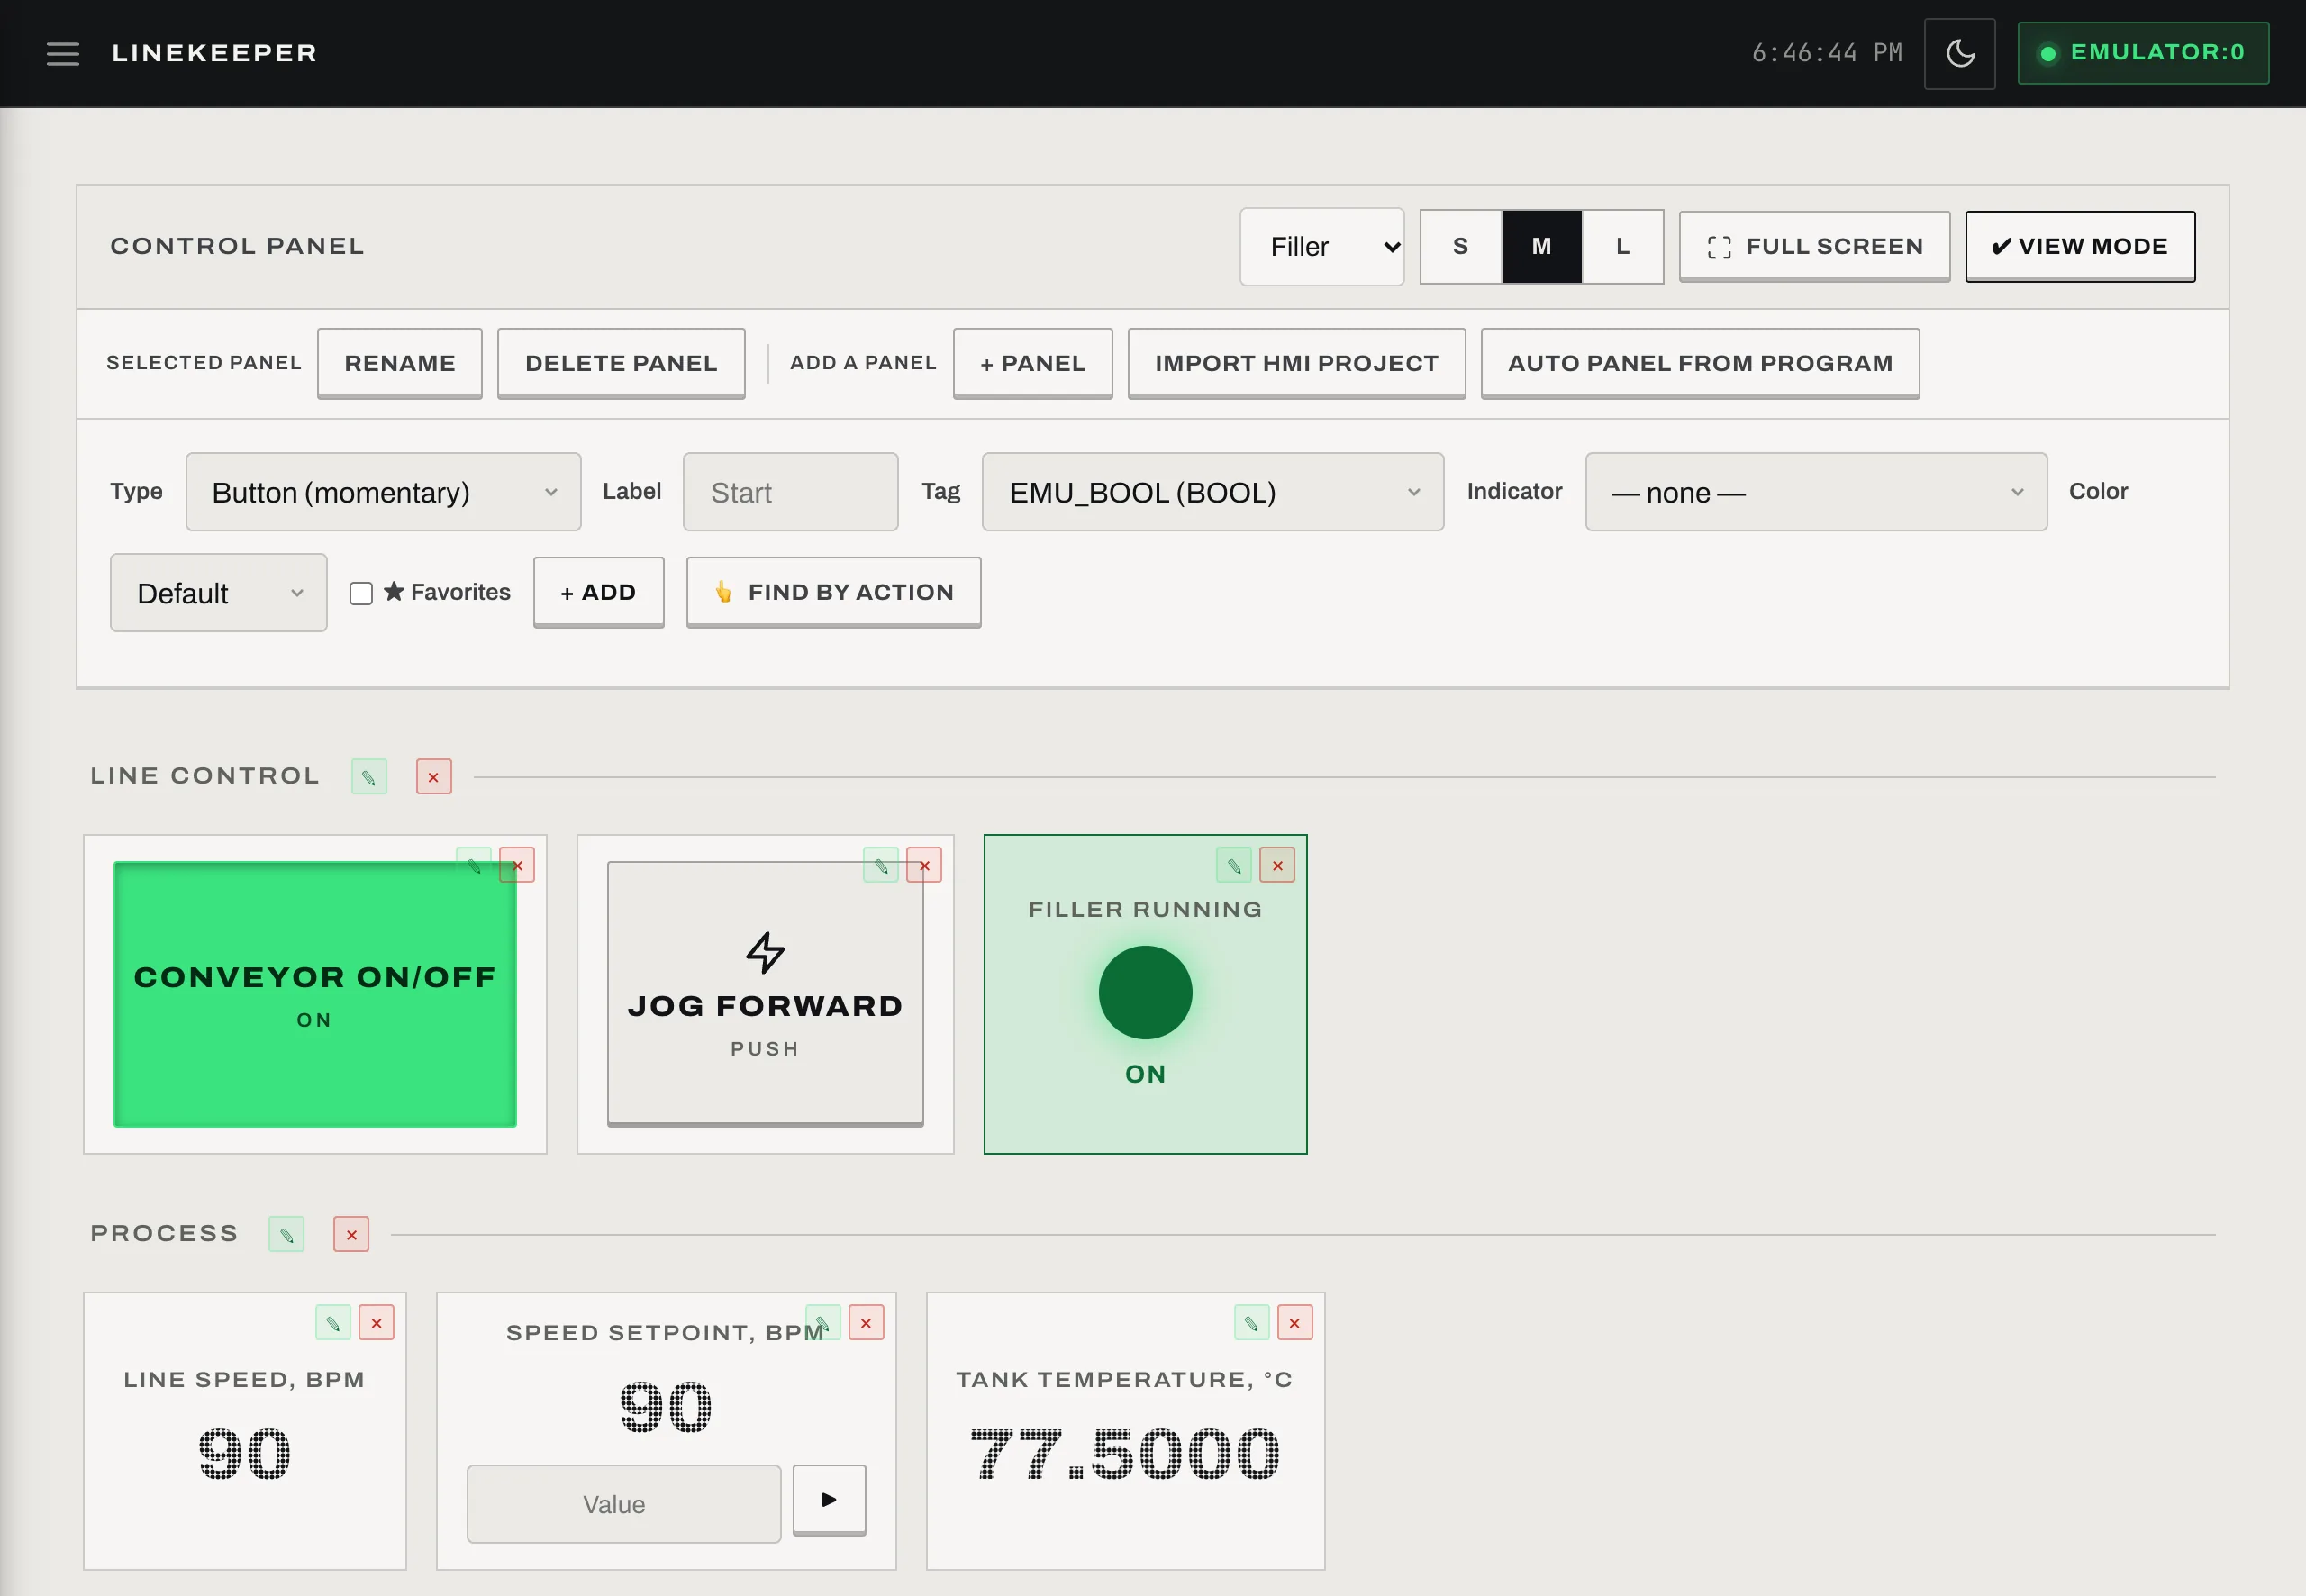Open the Default color dropdown
The width and height of the screenshot is (2306, 1596).
coord(218,593)
